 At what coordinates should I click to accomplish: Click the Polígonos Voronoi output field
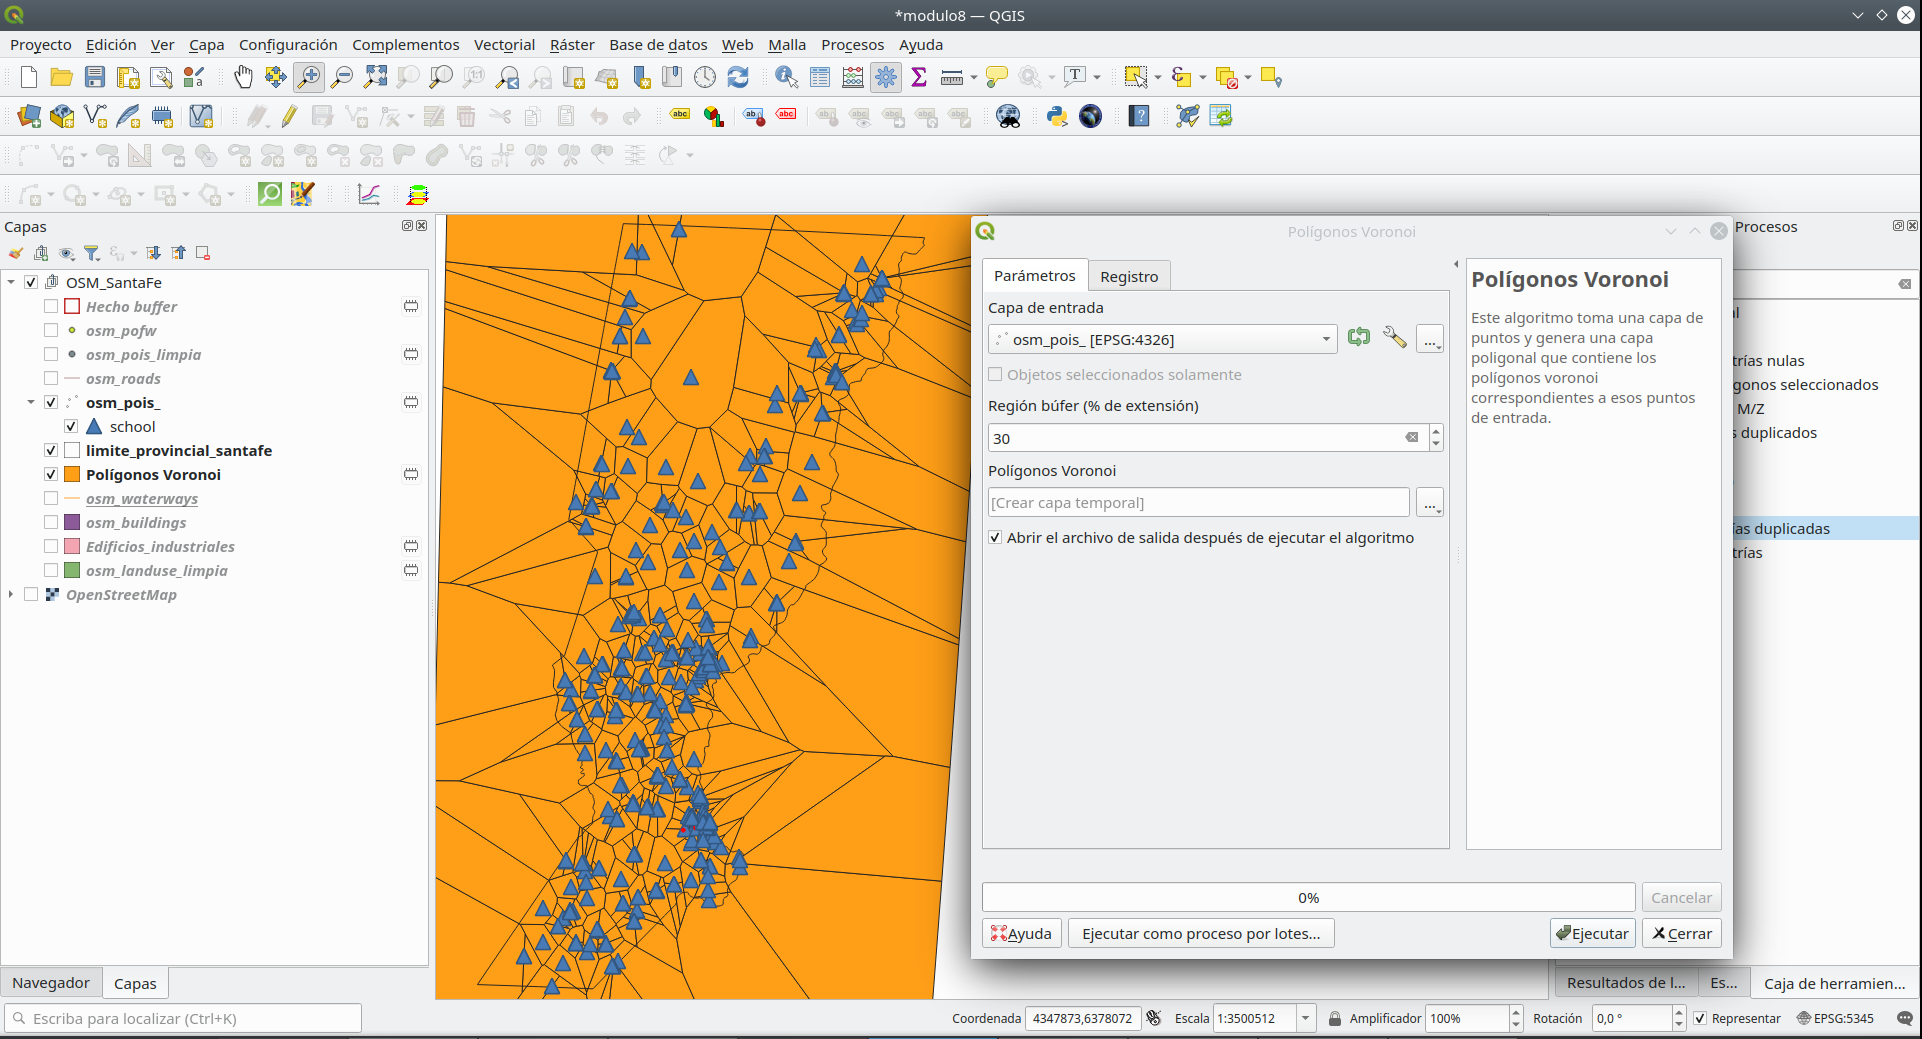point(1198,502)
